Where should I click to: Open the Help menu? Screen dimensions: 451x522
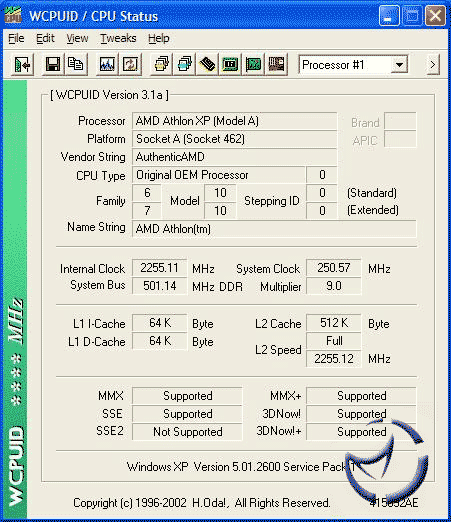pyautogui.click(x=159, y=38)
